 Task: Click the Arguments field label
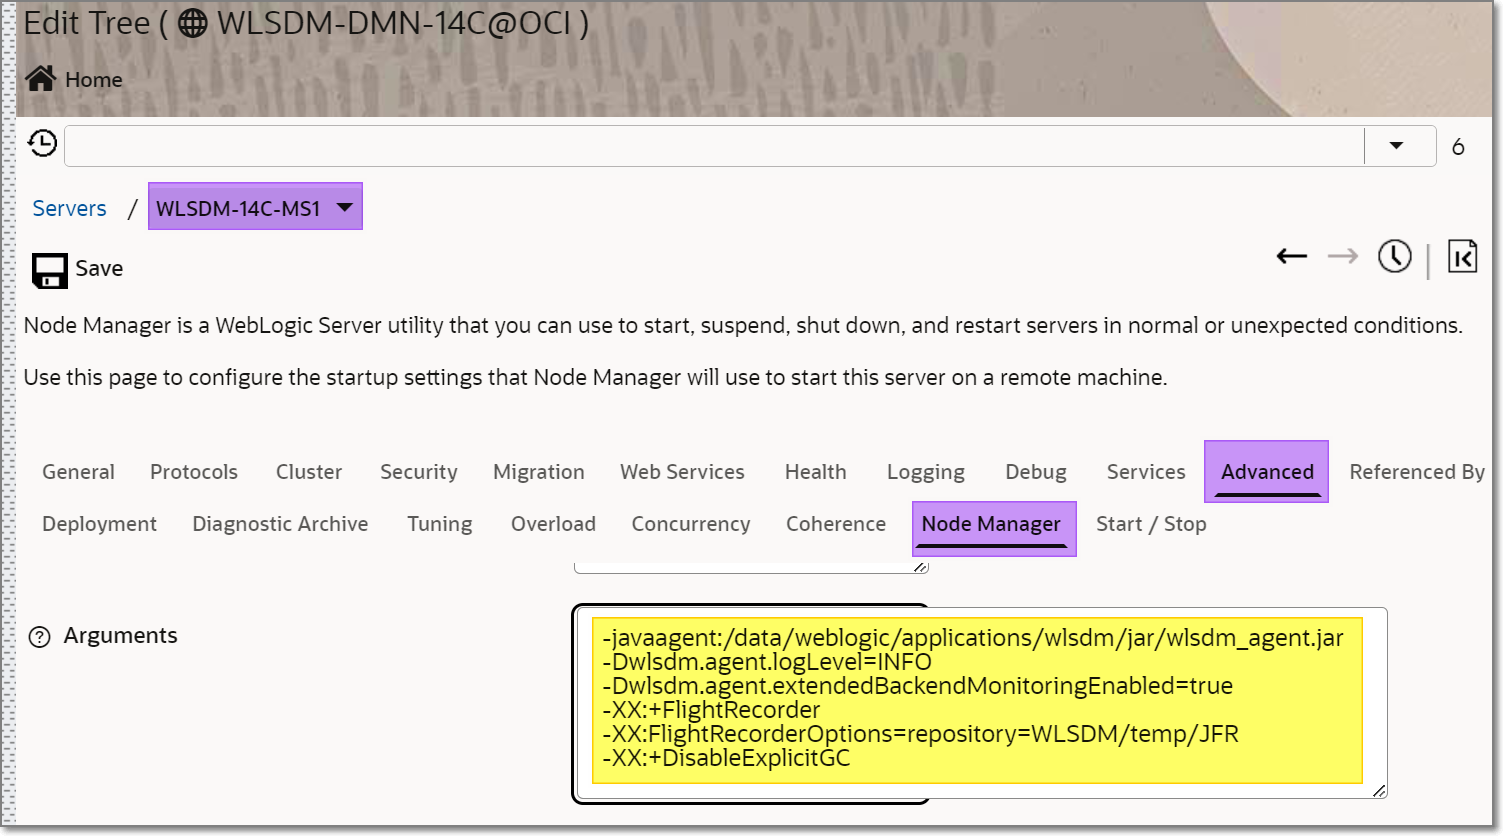coord(120,636)
